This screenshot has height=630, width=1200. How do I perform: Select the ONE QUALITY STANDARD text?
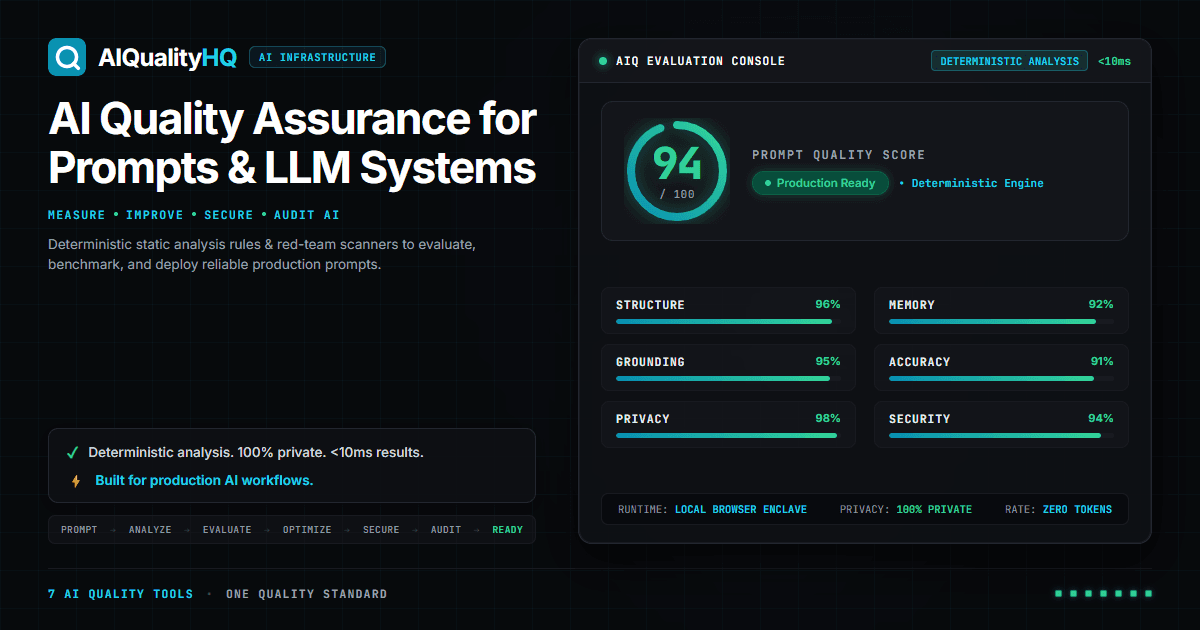tap(306, 594)
